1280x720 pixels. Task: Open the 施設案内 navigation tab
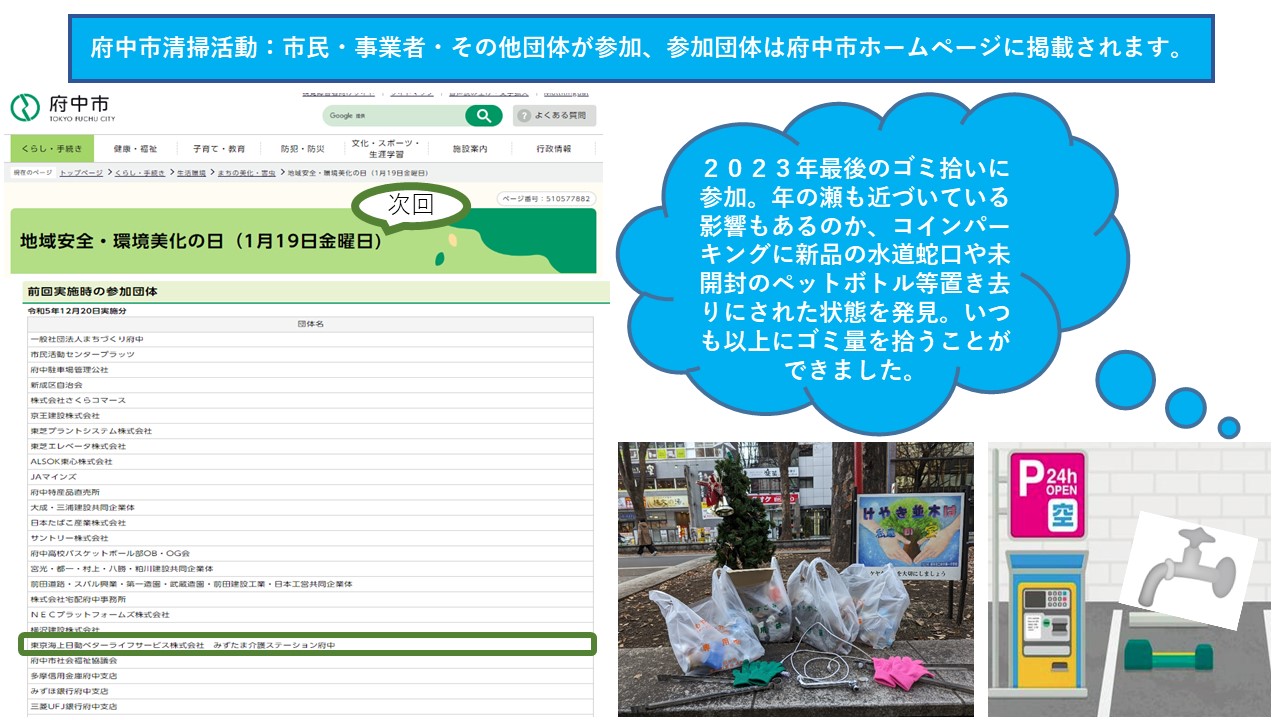470,149
